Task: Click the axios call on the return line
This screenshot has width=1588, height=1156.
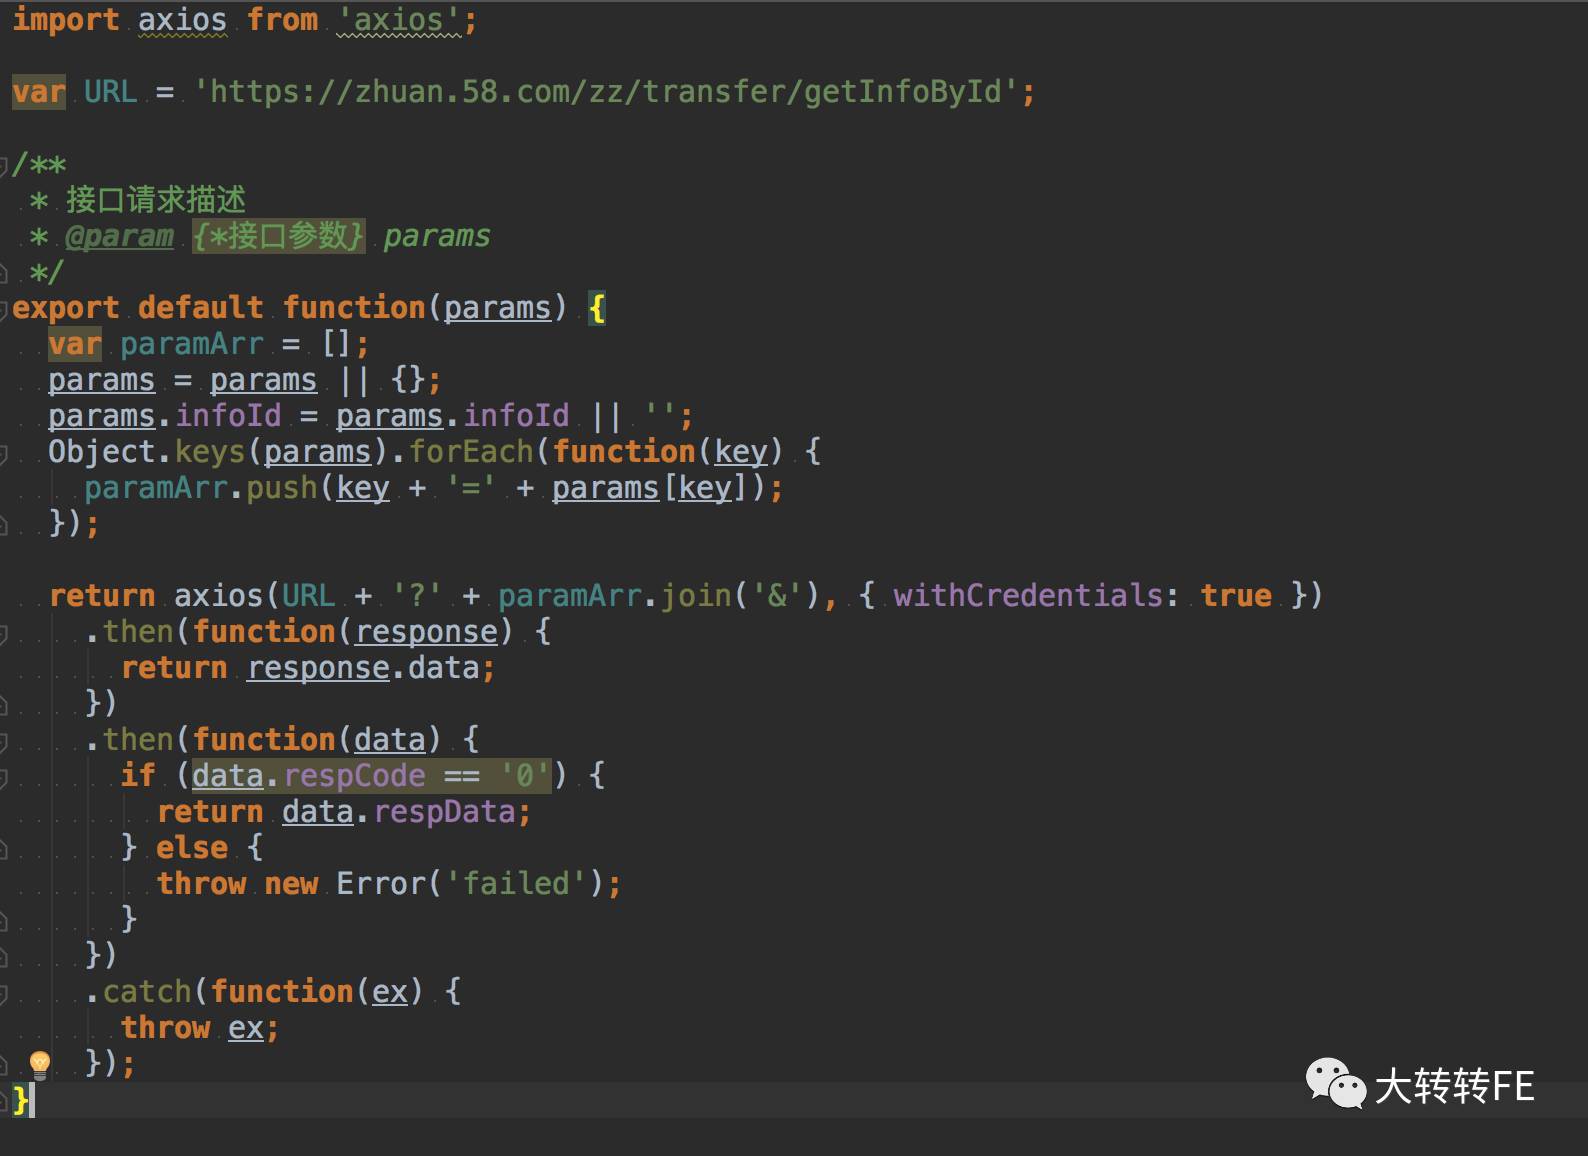Action: (x=219, y=596)
